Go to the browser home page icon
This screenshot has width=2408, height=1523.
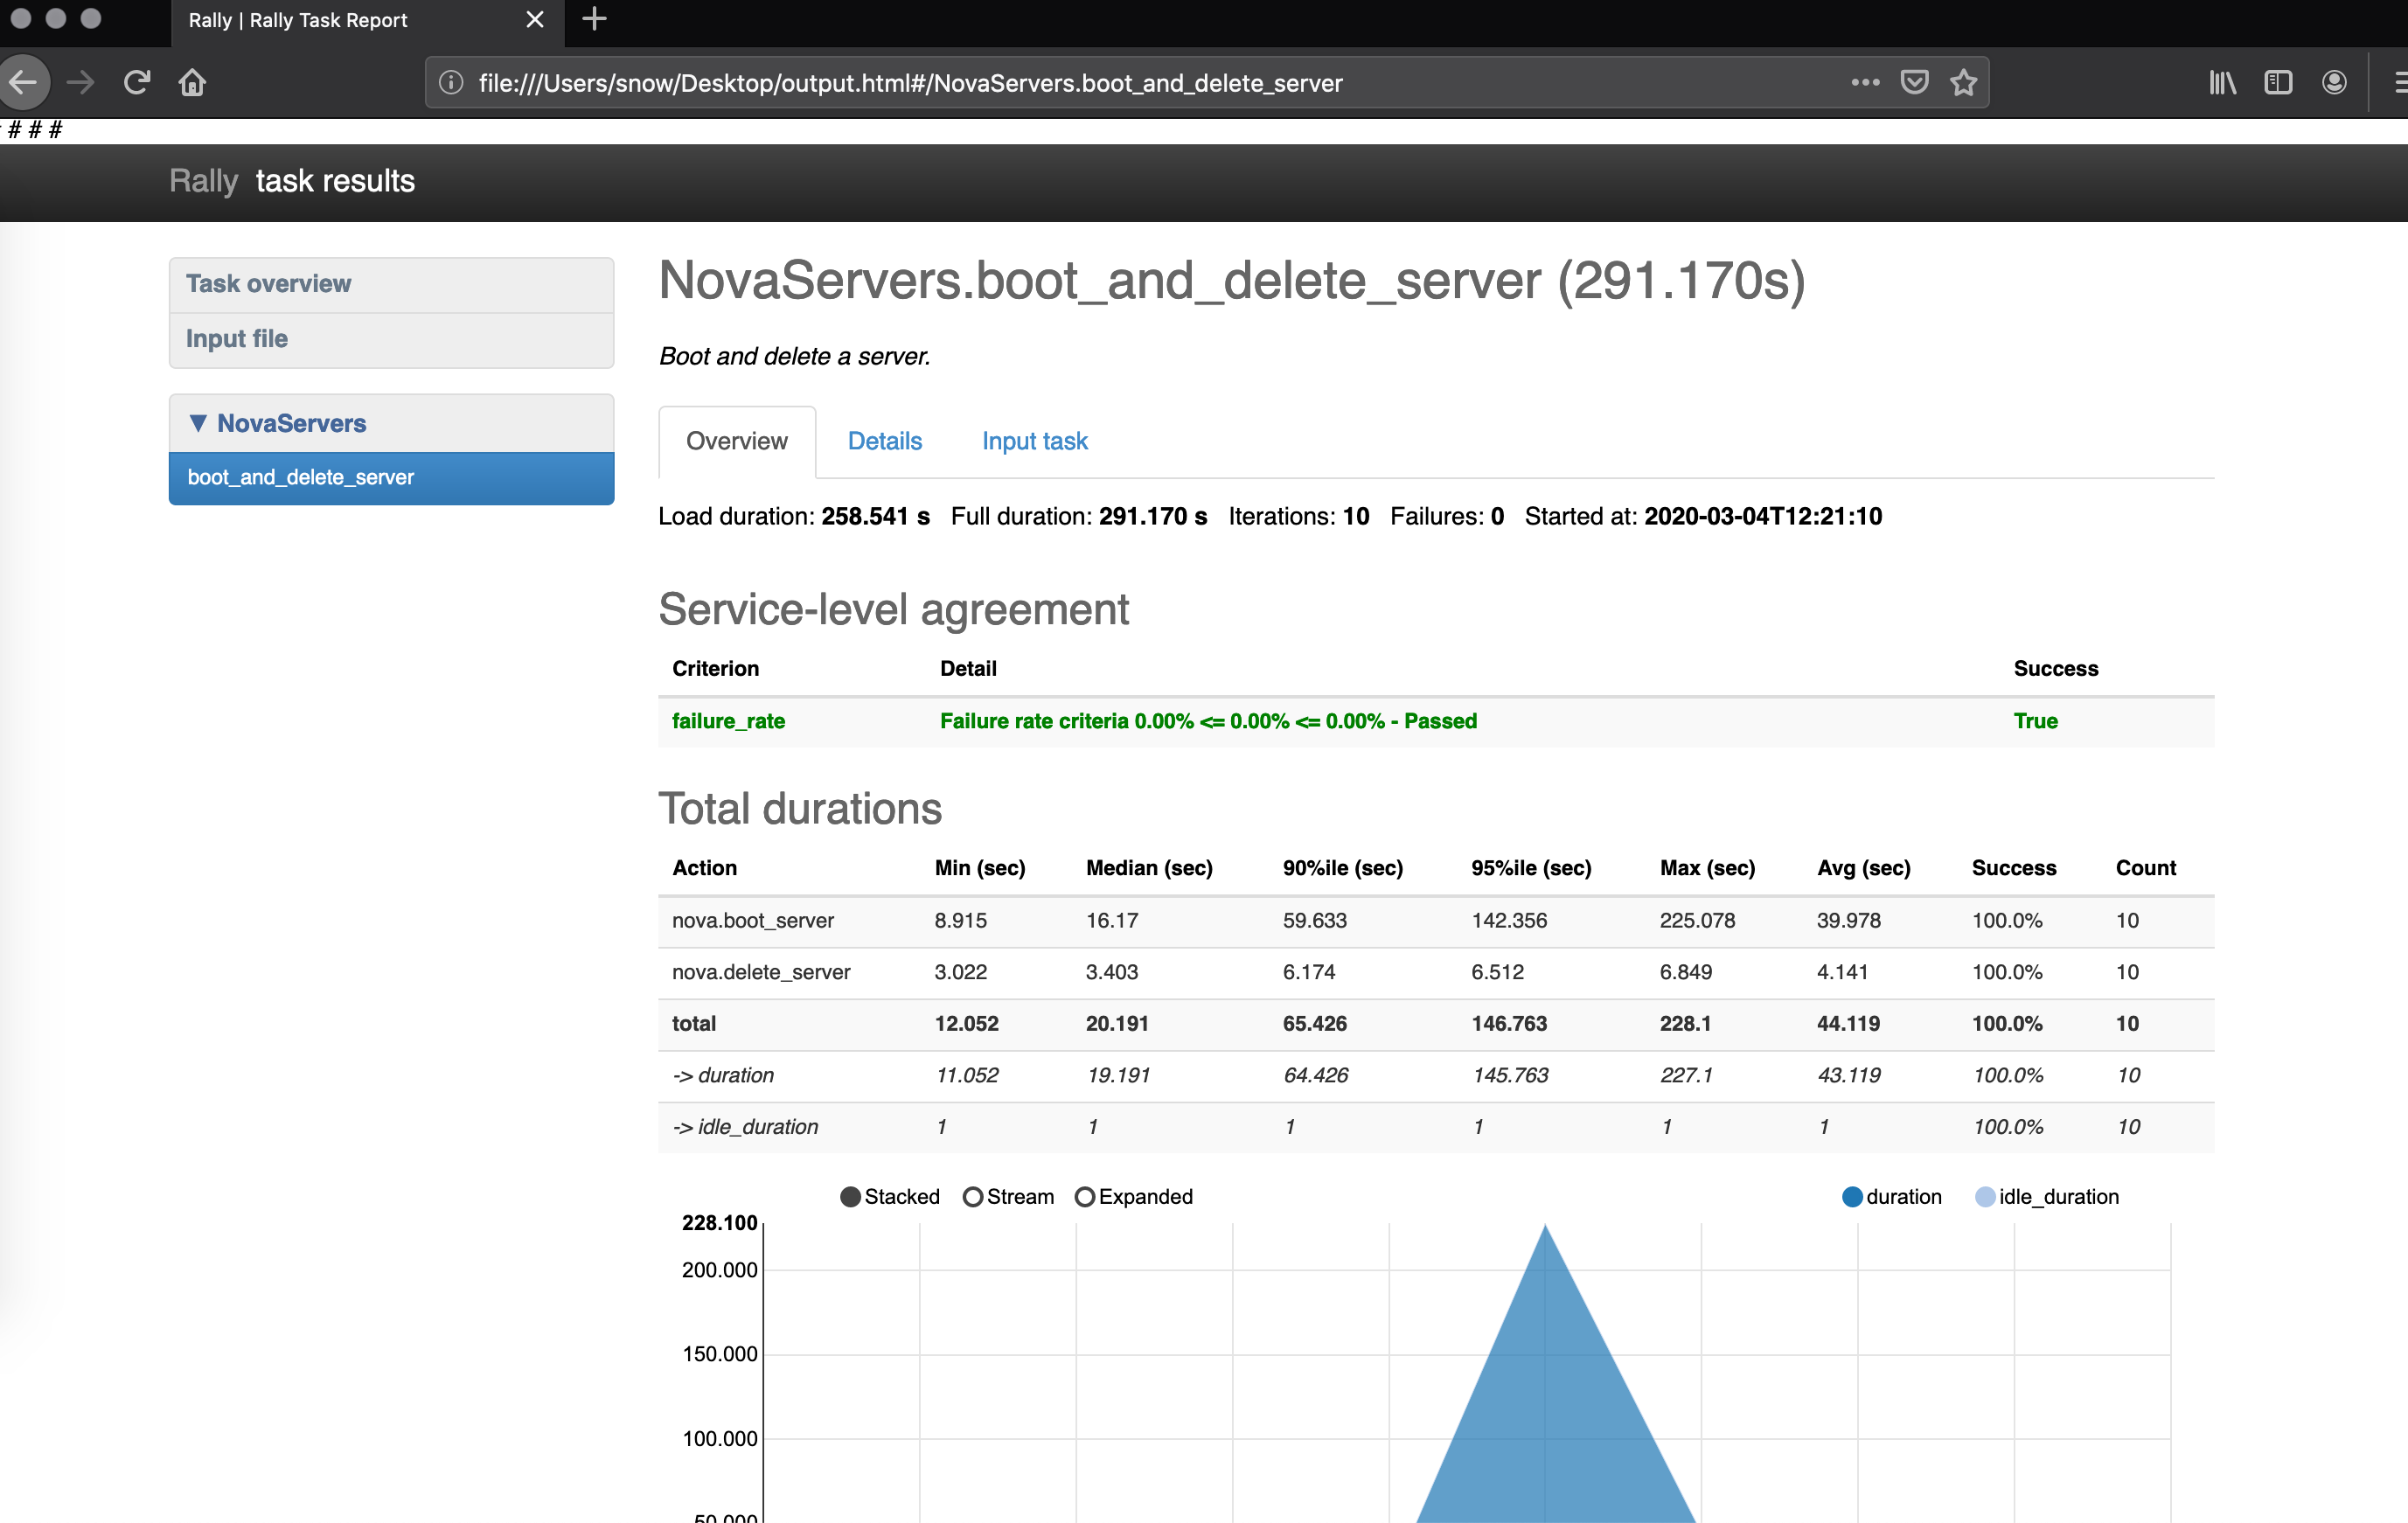click(x=192, y=82)
